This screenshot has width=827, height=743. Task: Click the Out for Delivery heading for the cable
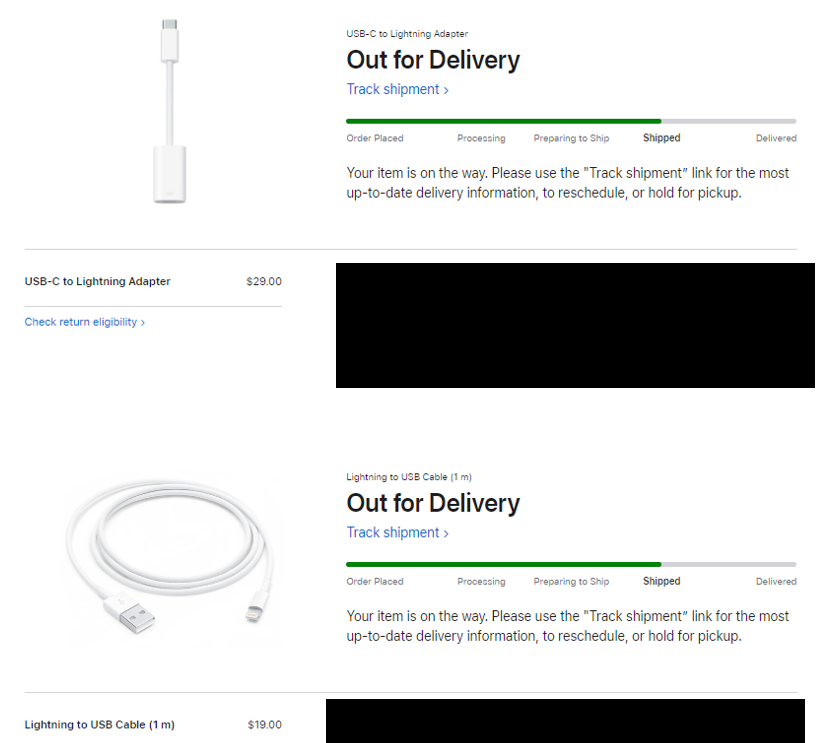click(433, 503)
